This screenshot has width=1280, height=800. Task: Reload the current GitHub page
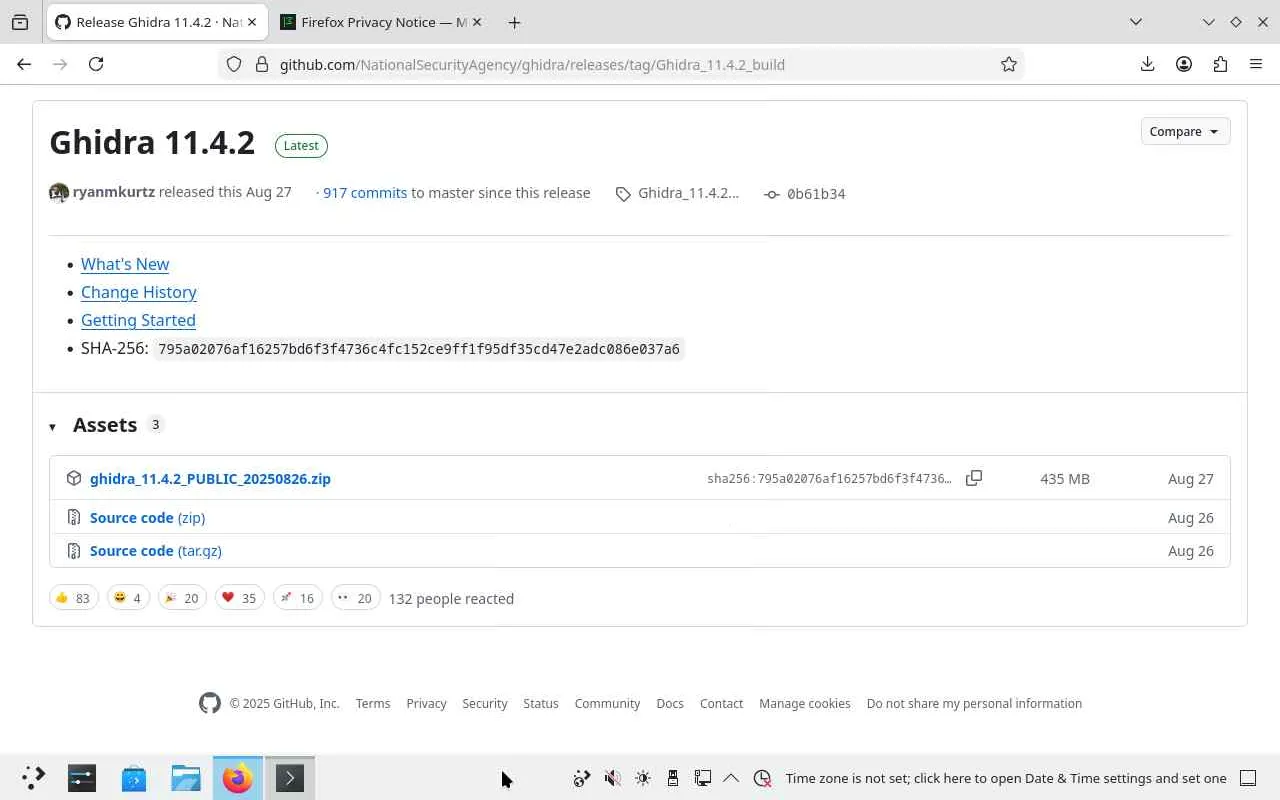pos(96,64)
